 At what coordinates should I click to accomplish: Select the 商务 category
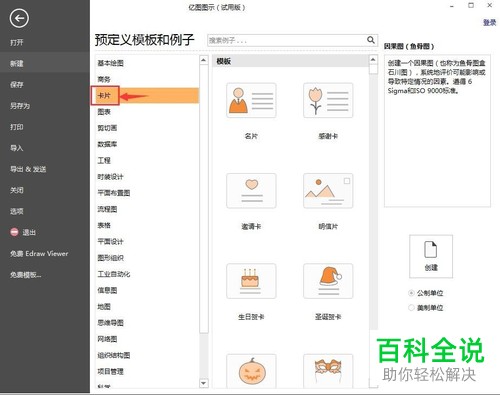104,79
